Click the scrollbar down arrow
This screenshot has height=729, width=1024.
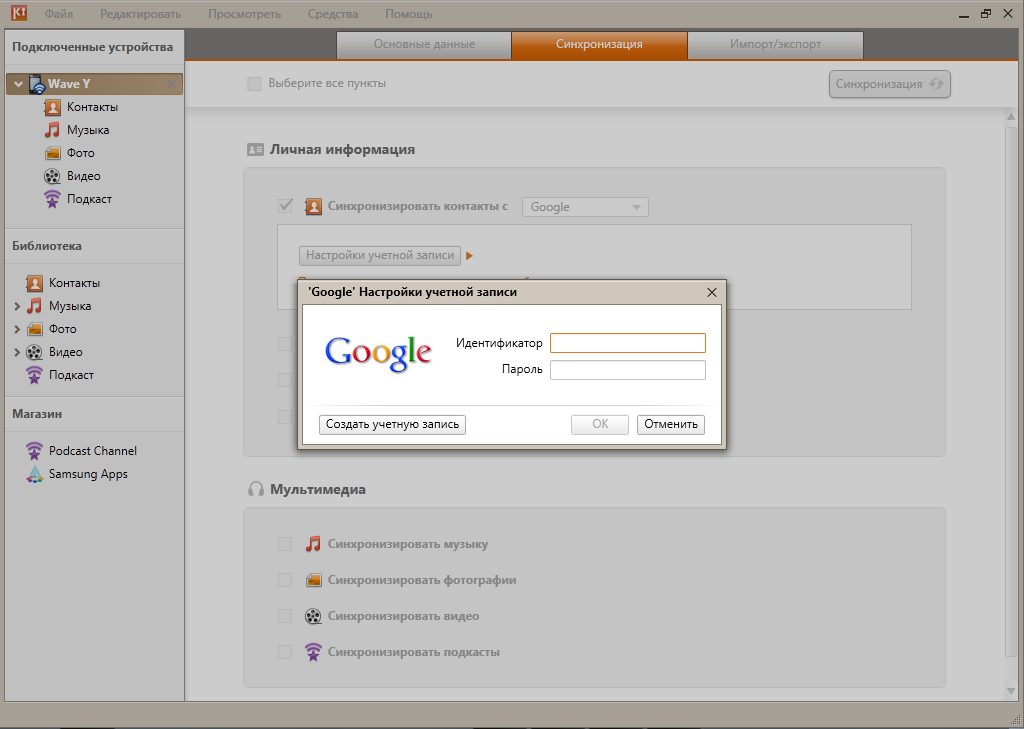coord(1012,692)
